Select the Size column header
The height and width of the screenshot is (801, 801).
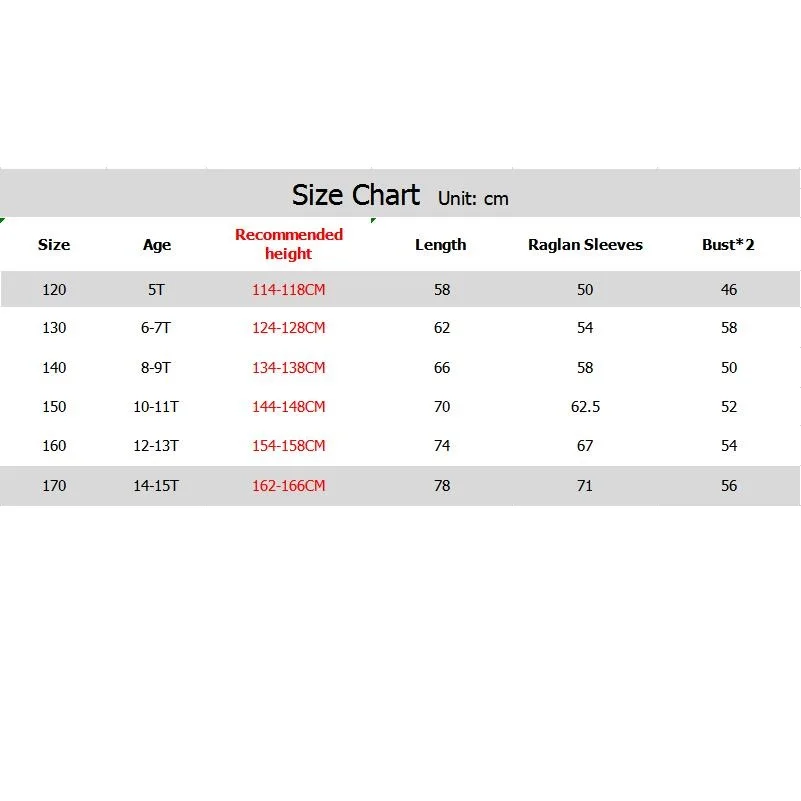54,245
